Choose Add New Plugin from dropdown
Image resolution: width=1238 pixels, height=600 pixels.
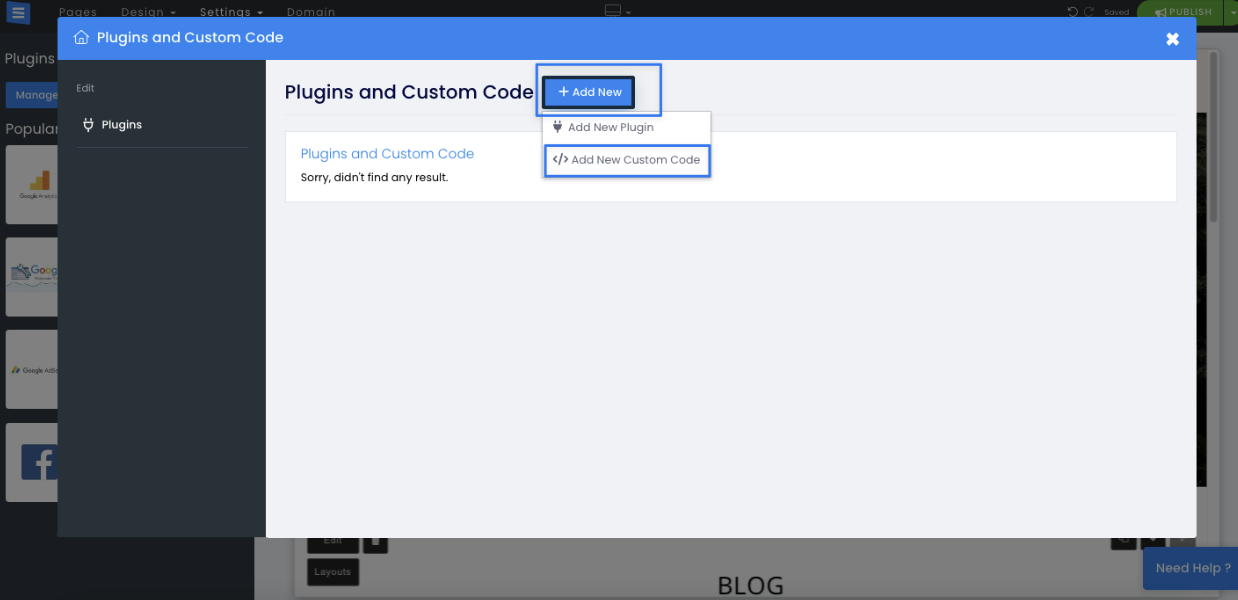[627, 127]
